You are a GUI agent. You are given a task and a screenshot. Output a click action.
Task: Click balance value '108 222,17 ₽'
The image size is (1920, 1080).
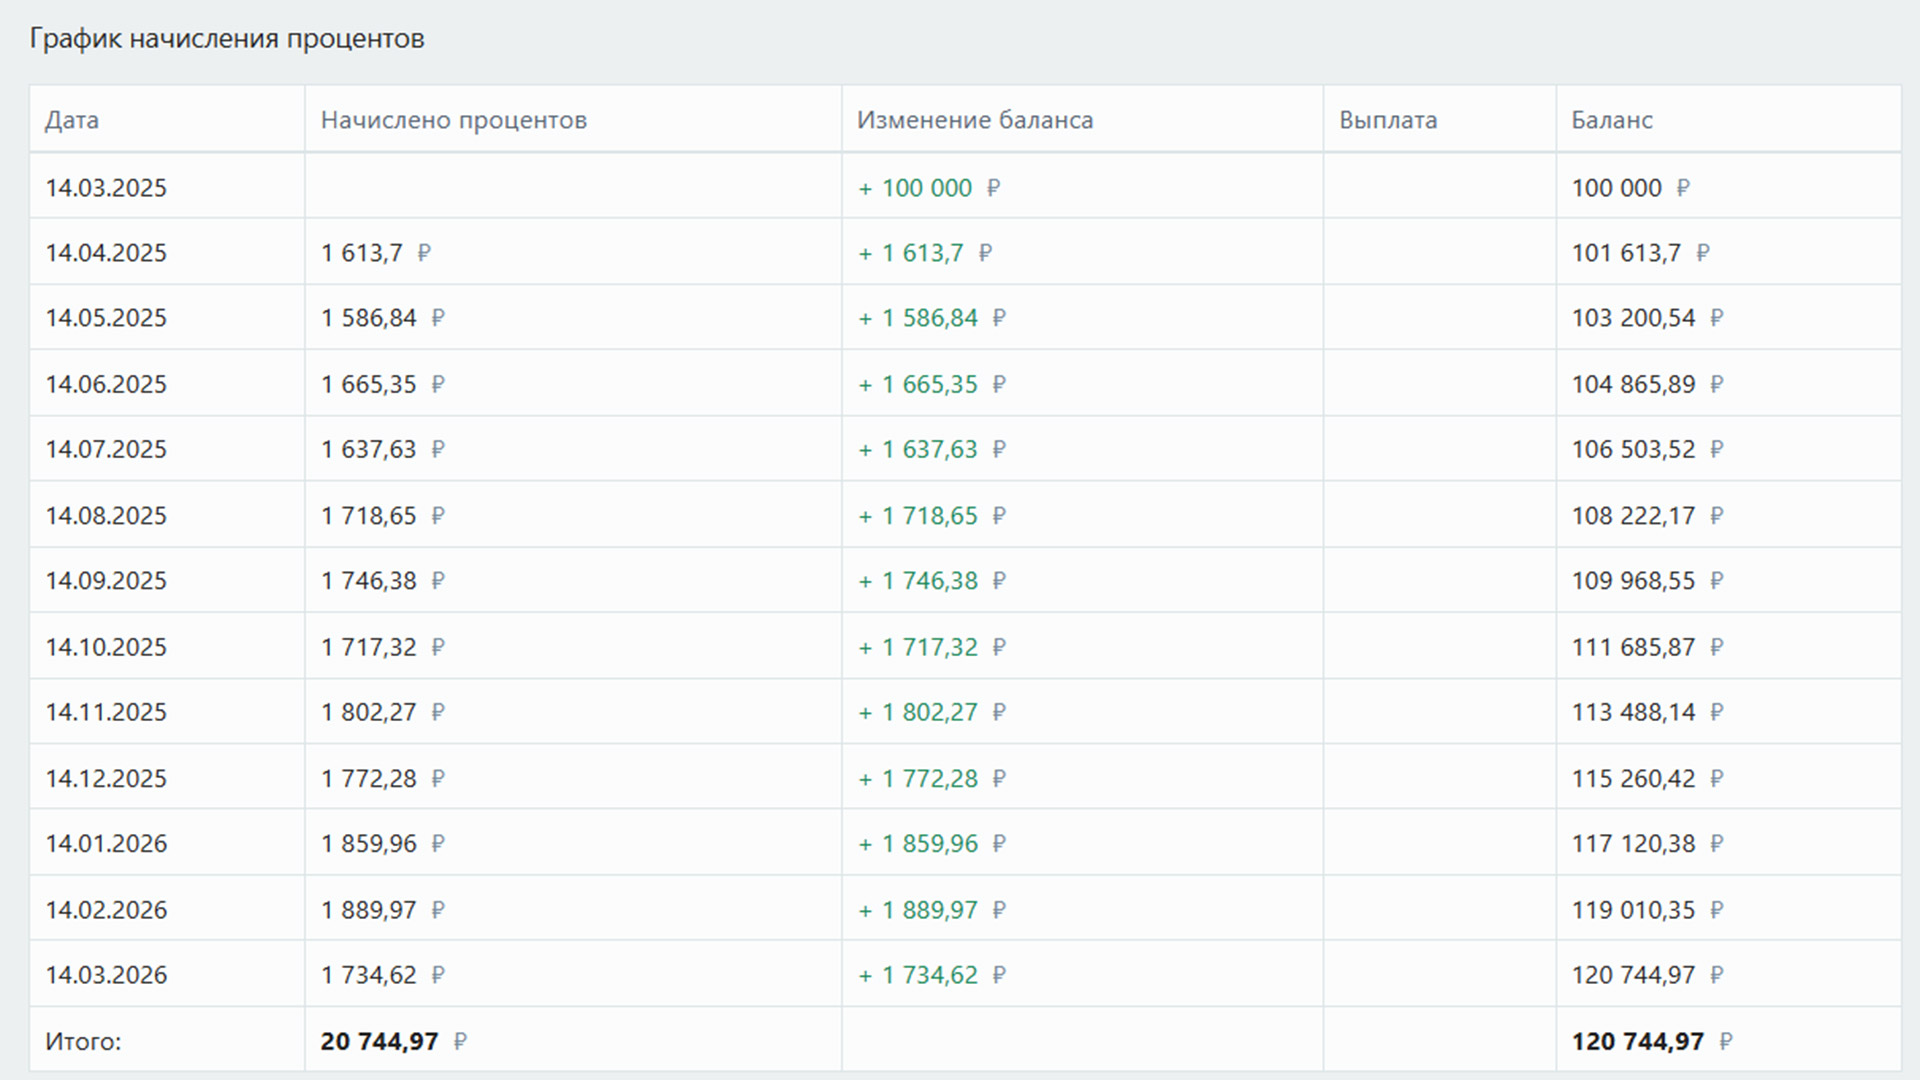coord(1648,516)
